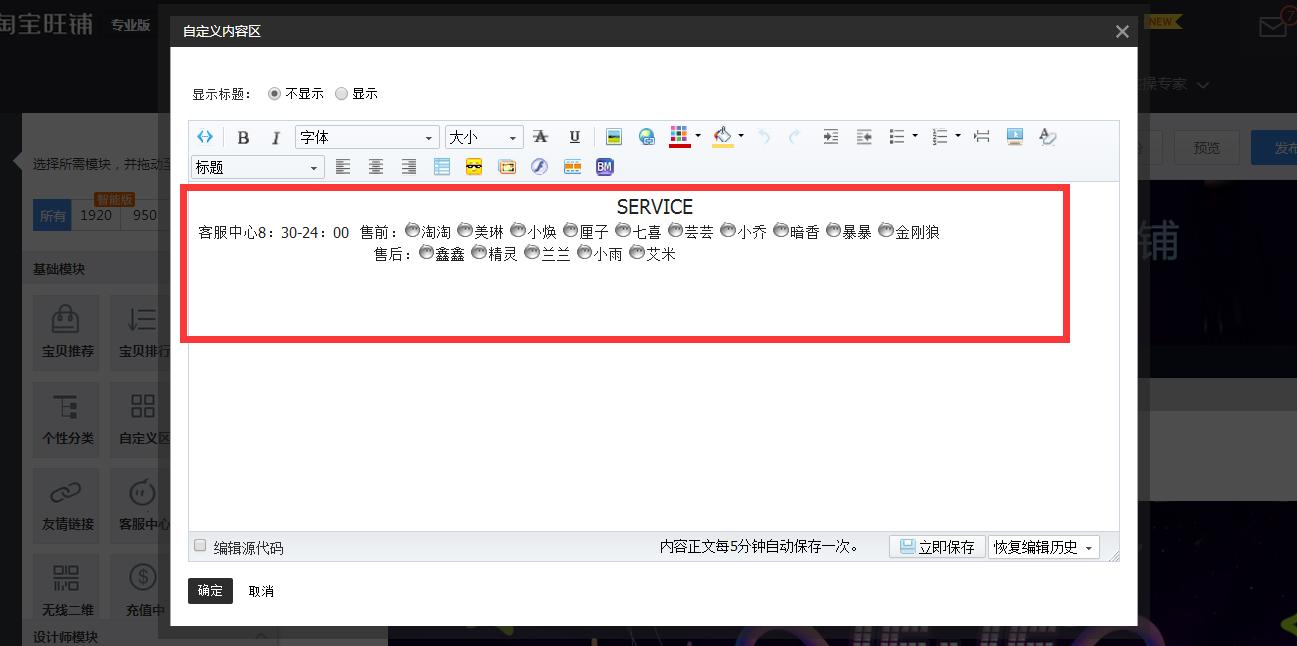
Task: Open the 恢复编辑历史 dropdown
Action: (1043, 547)
